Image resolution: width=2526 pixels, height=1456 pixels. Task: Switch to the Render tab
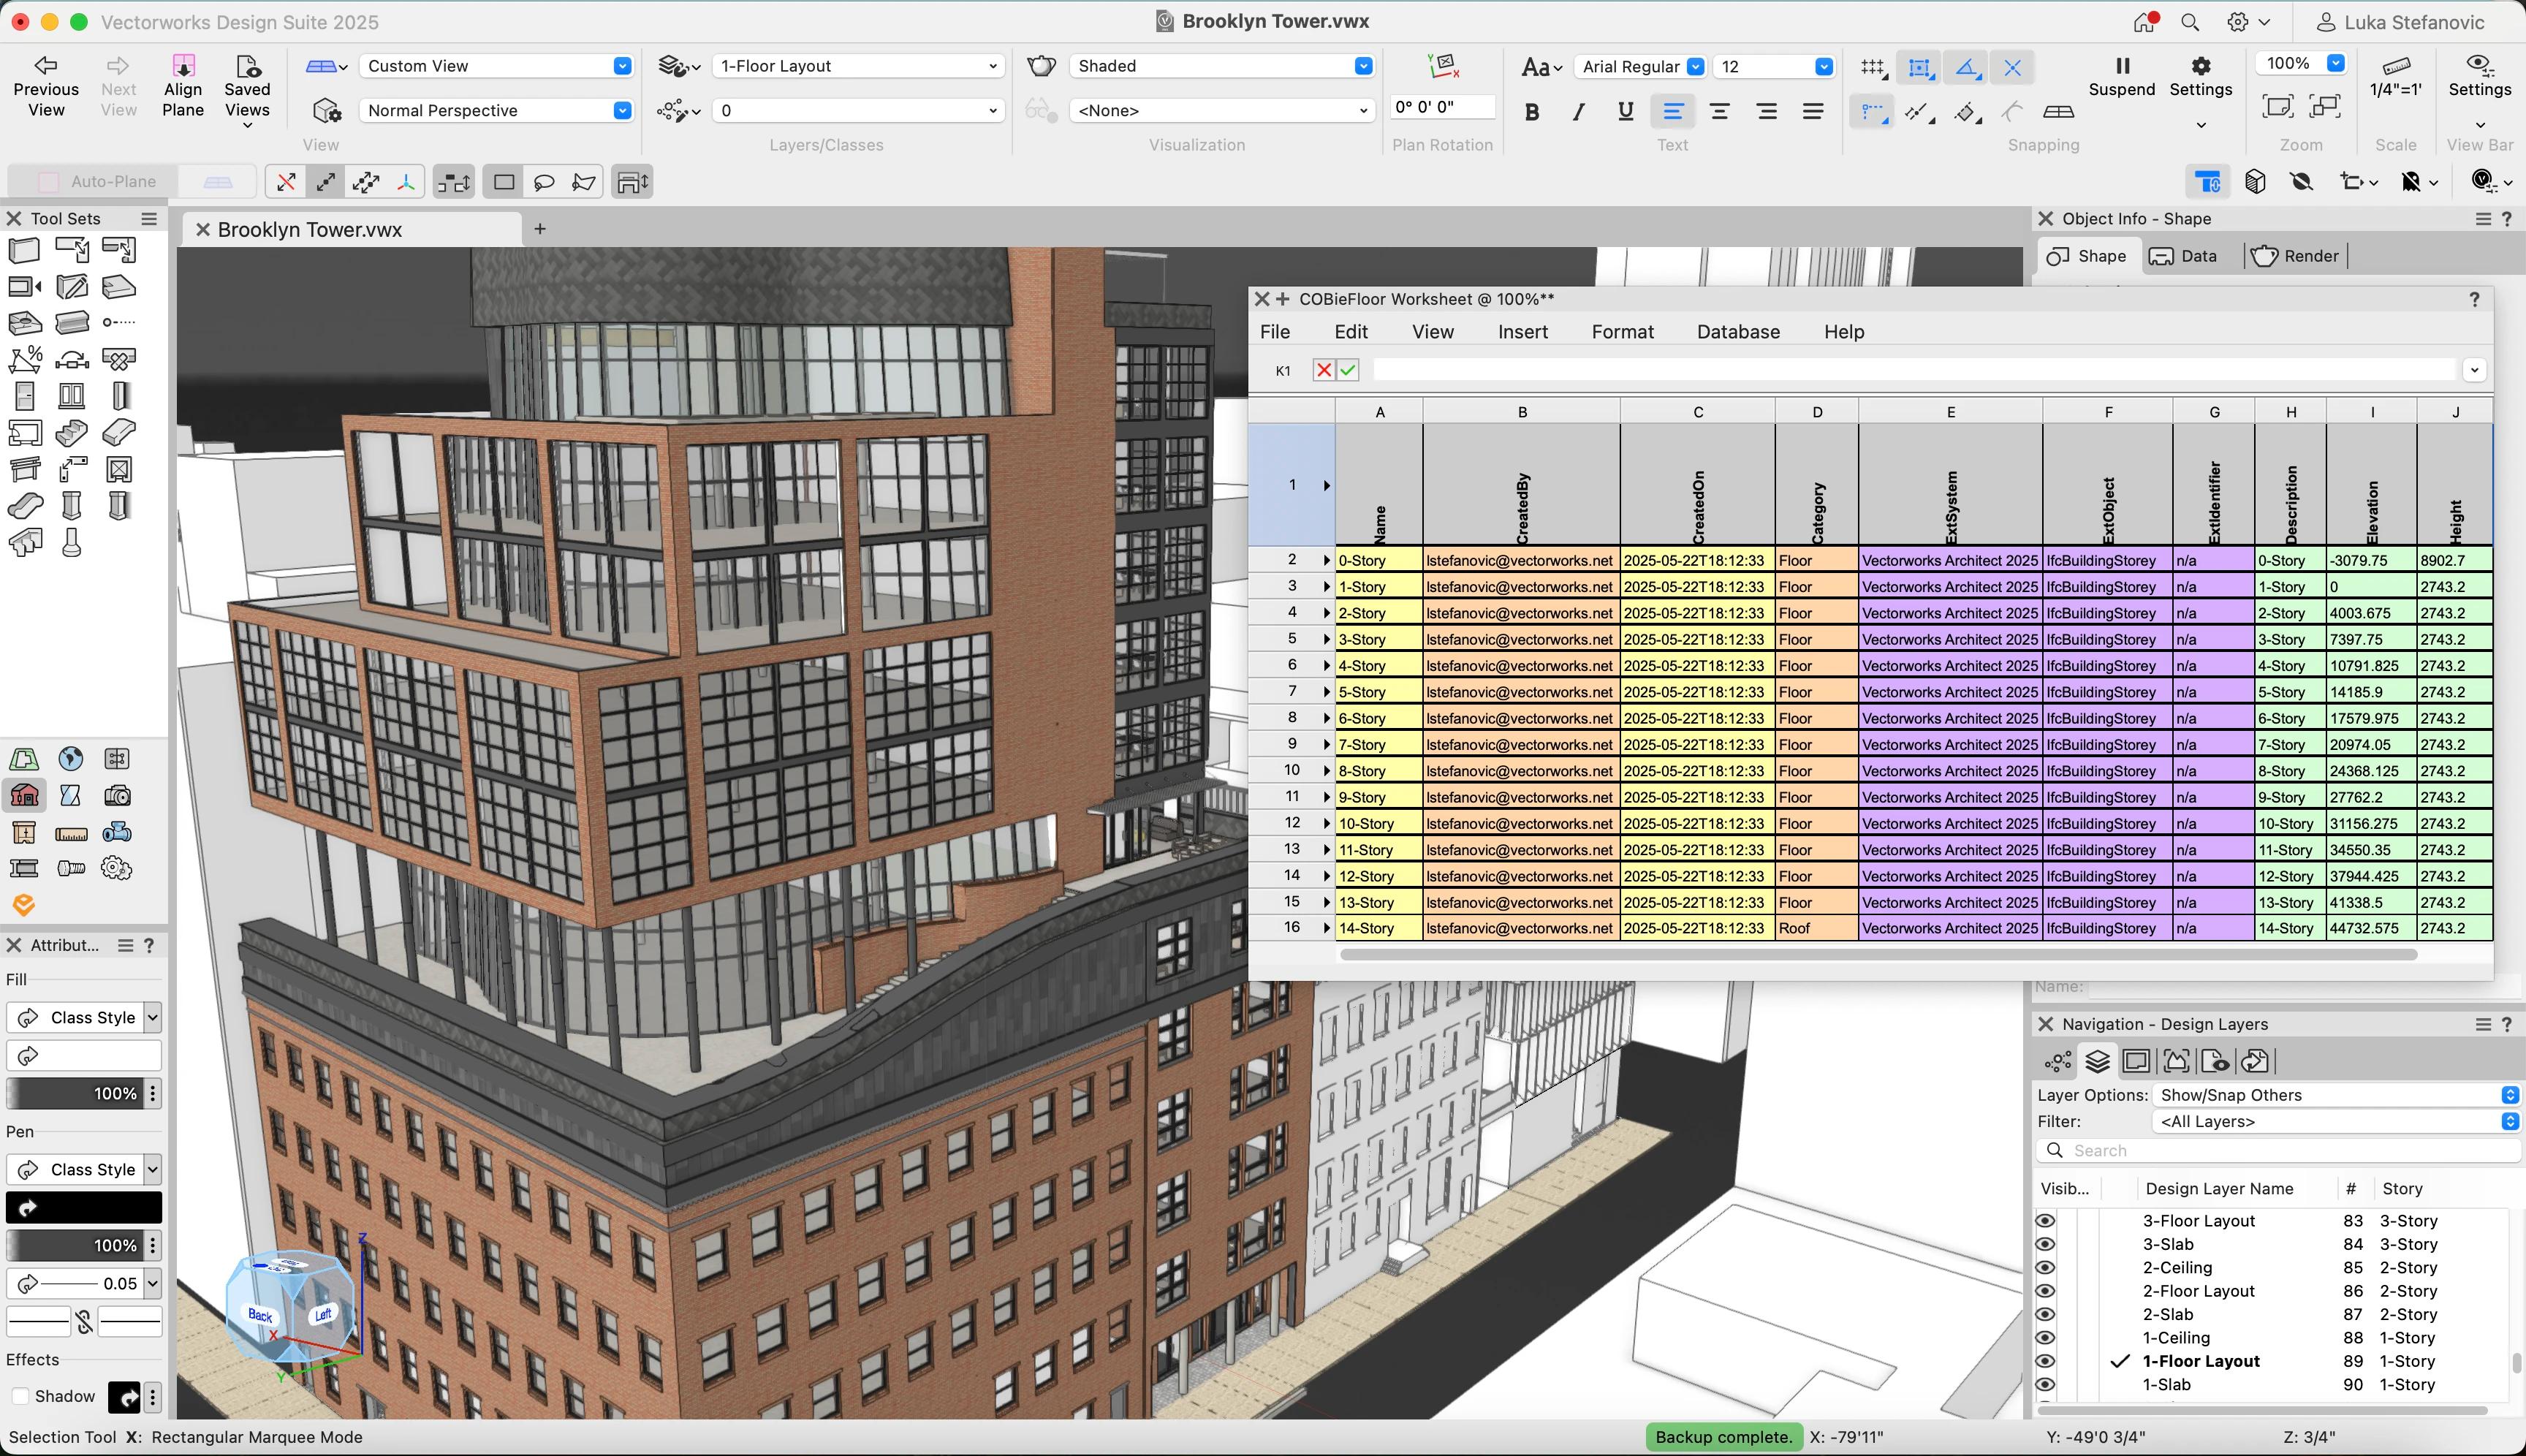[2295, 256]
